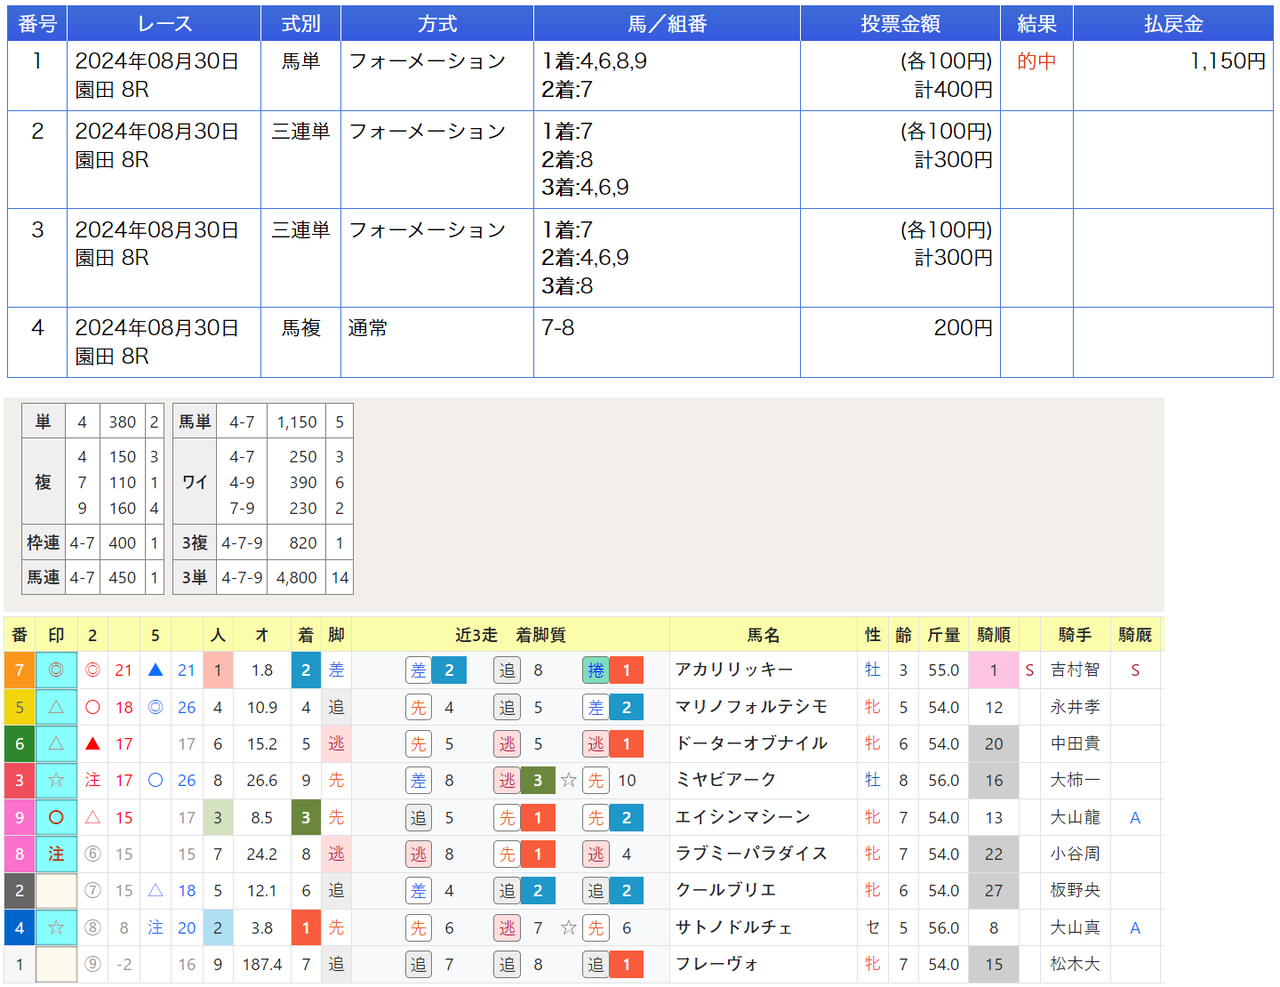Click the 1,150円 payout amount
The width and height of the screenshot is (1280, 987).
pyautogui.click(x=1227, y=61)
